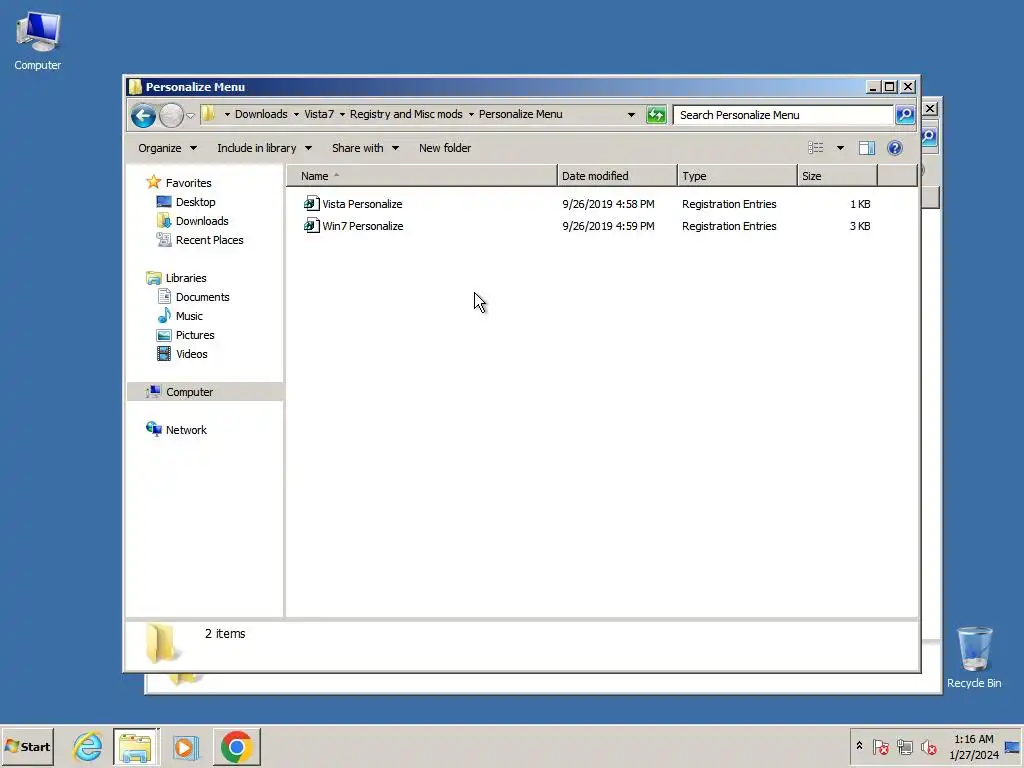Navigate to Registry and Misc mods breadcrumb
Image resolution: width=1024 pixels, height=768 pixels.
pyautogui.click(x=406, y=114)
